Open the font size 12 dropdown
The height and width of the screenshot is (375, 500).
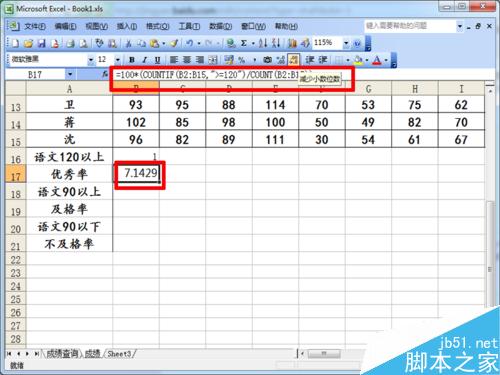117,60
